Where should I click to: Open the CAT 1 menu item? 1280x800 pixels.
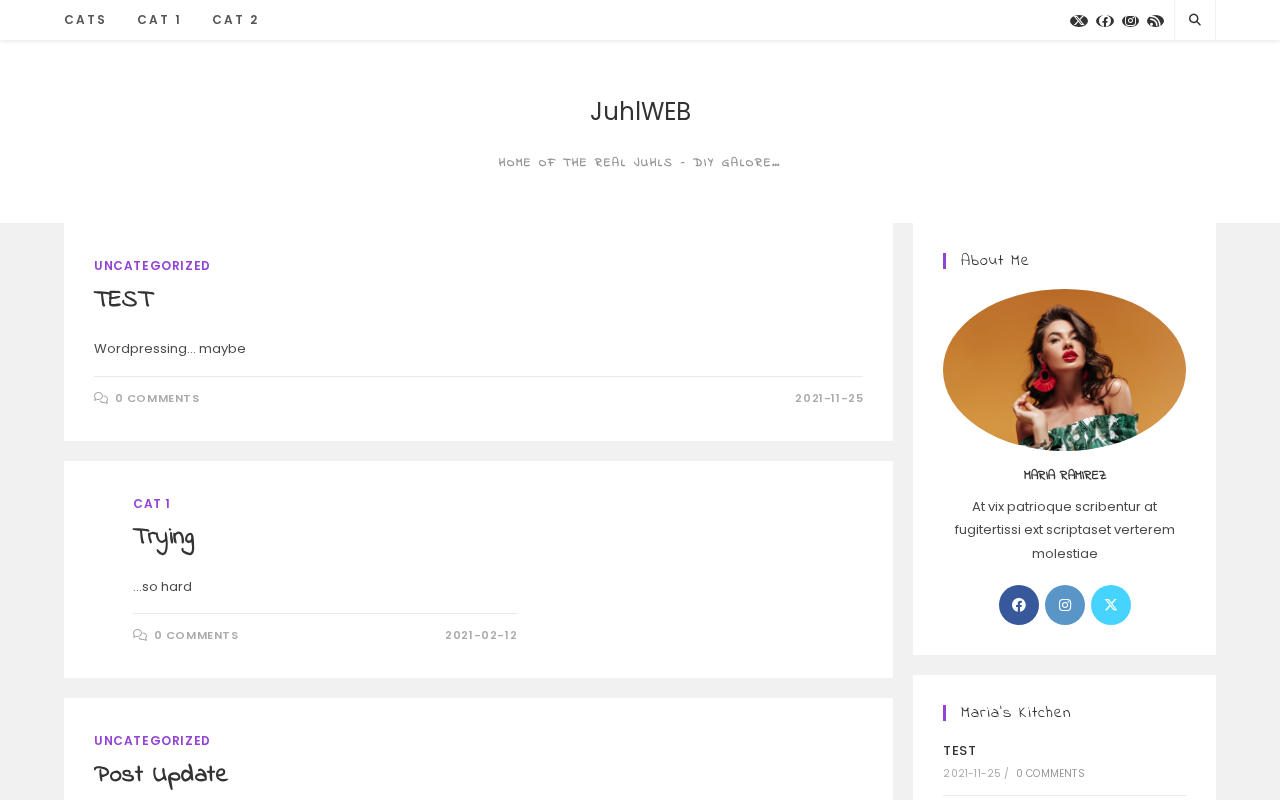pyautogui.click(x=159, y=20)
